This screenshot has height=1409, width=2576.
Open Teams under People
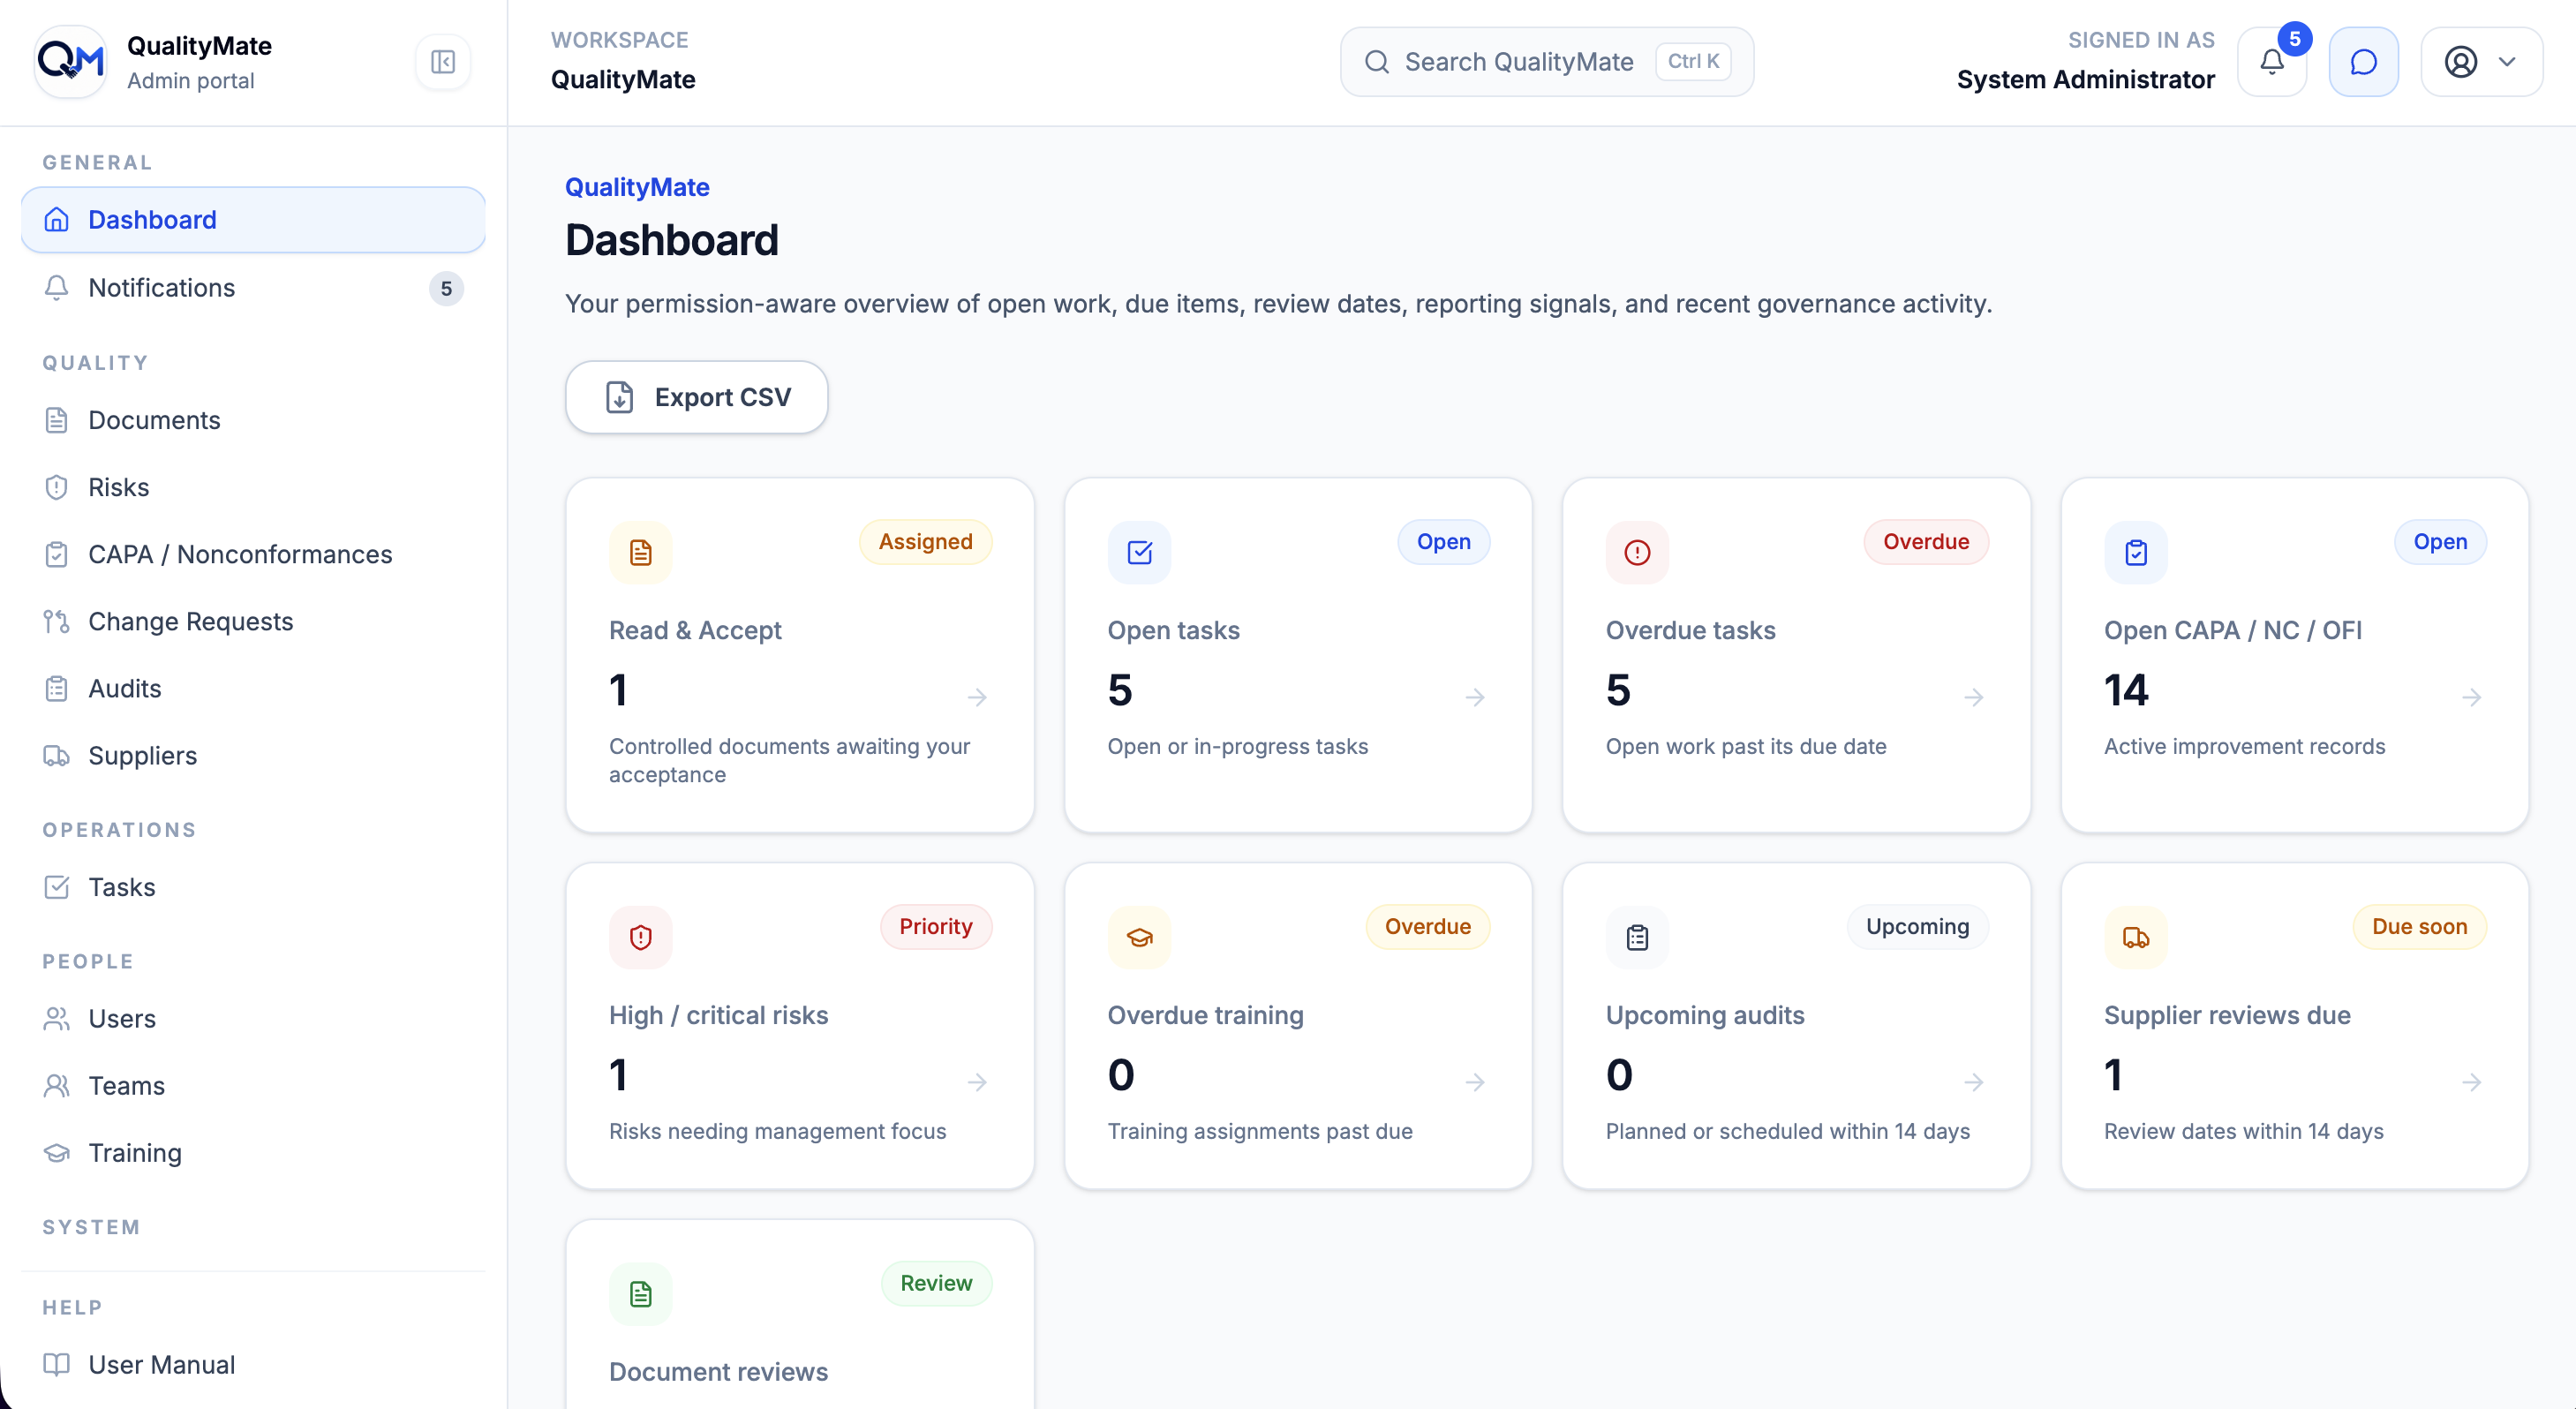(x=253, y=1085)
